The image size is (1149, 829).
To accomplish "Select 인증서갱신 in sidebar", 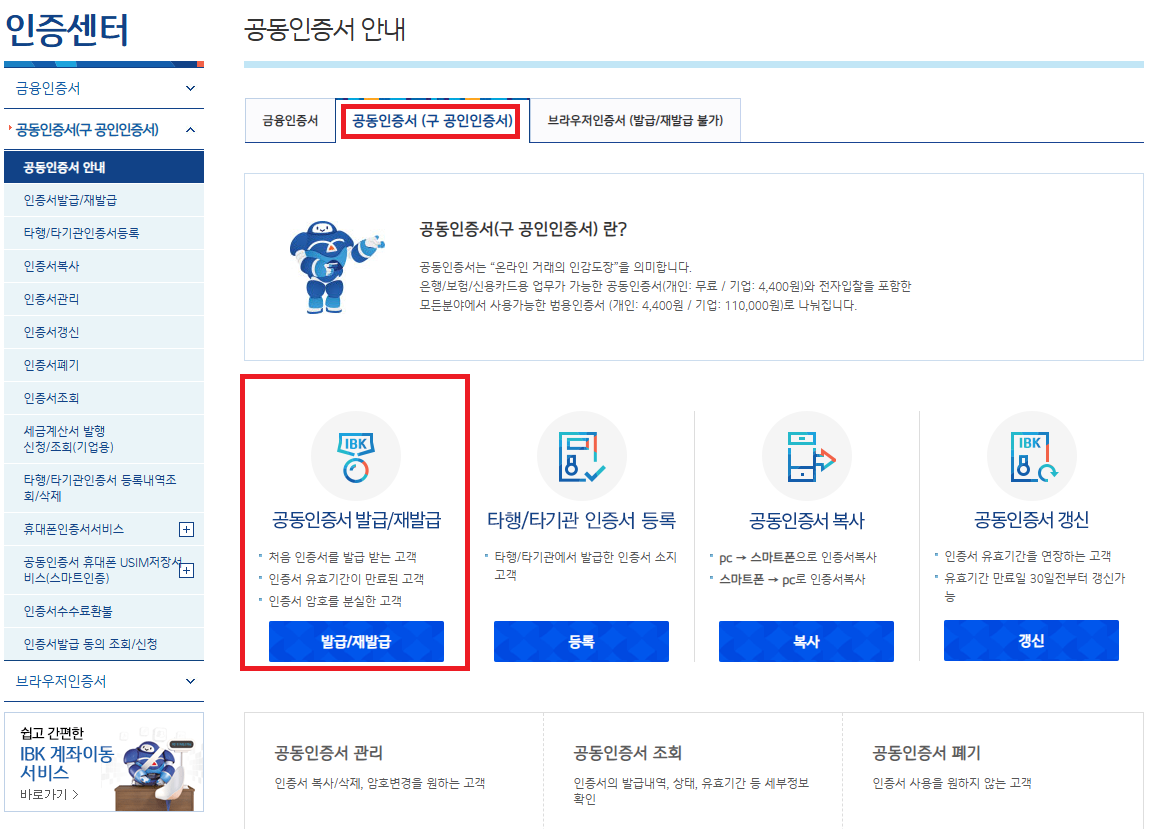I will click(104, 332).
